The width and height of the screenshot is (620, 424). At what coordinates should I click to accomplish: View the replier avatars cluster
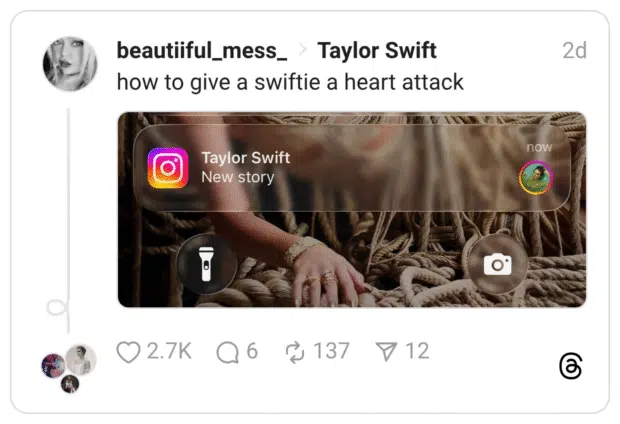[x=69, y=369]
